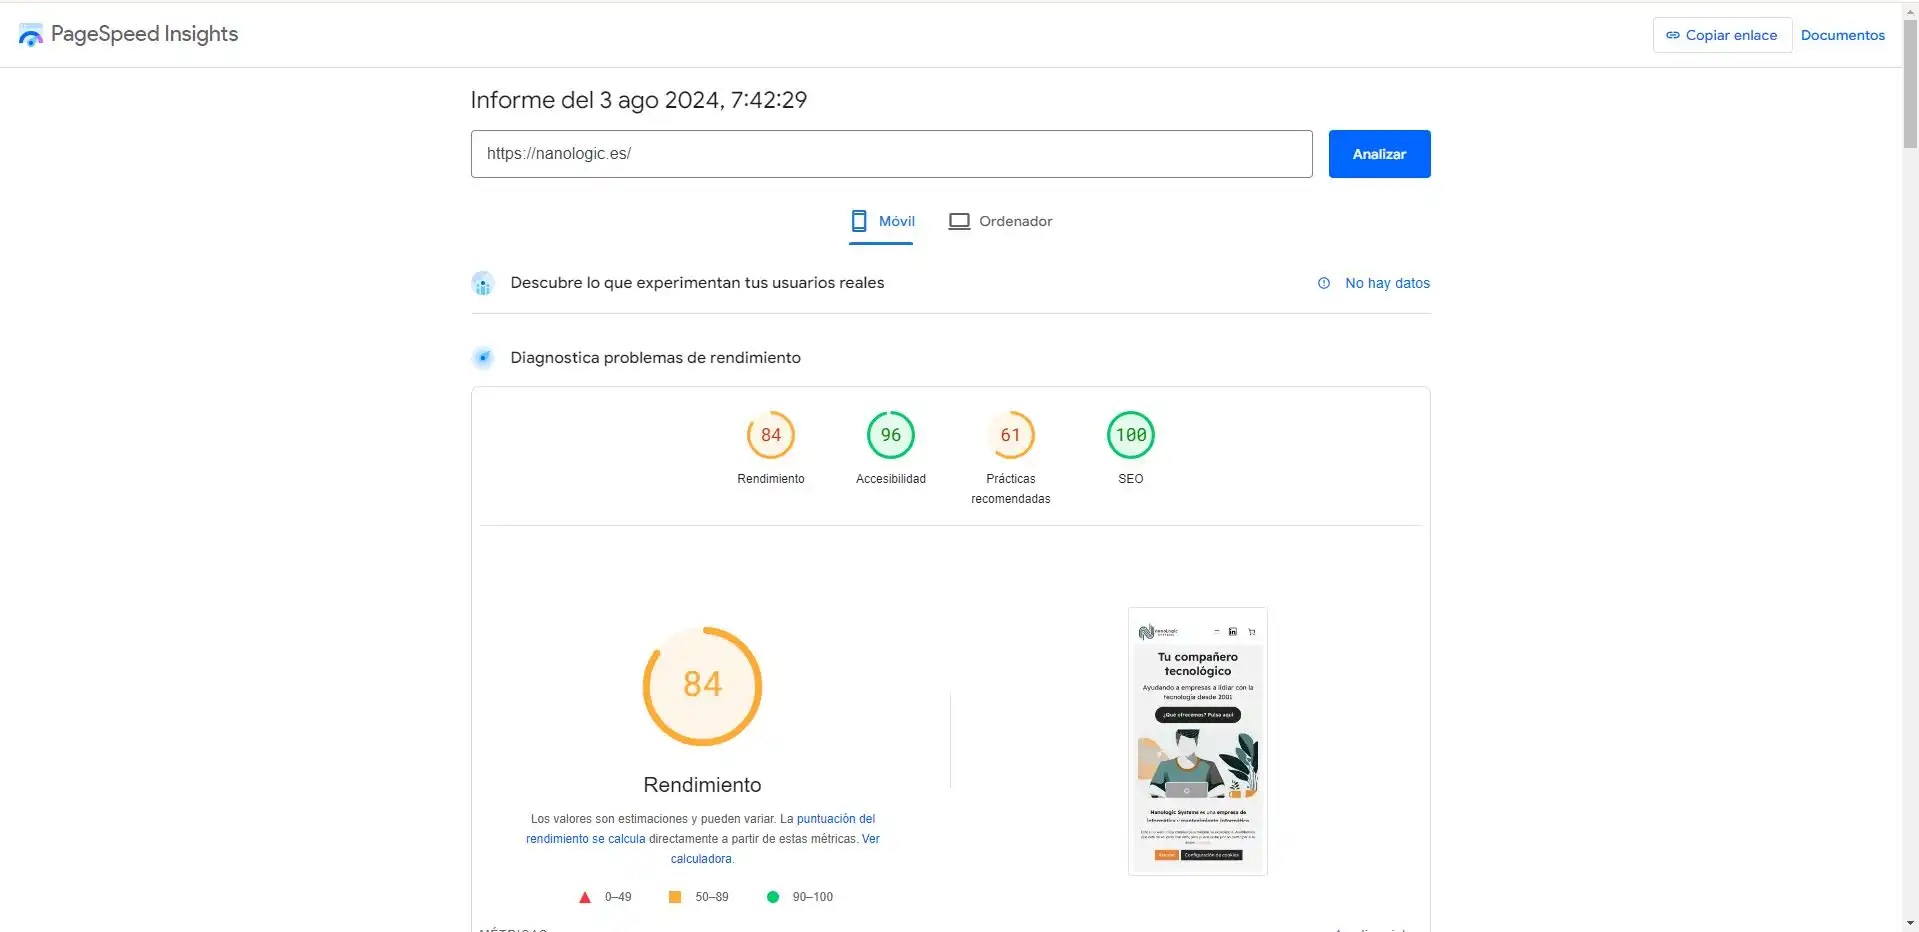1919x932 pixels.
Task: Click the PageSpeed Insights logo icon
Action: (31, 35)
